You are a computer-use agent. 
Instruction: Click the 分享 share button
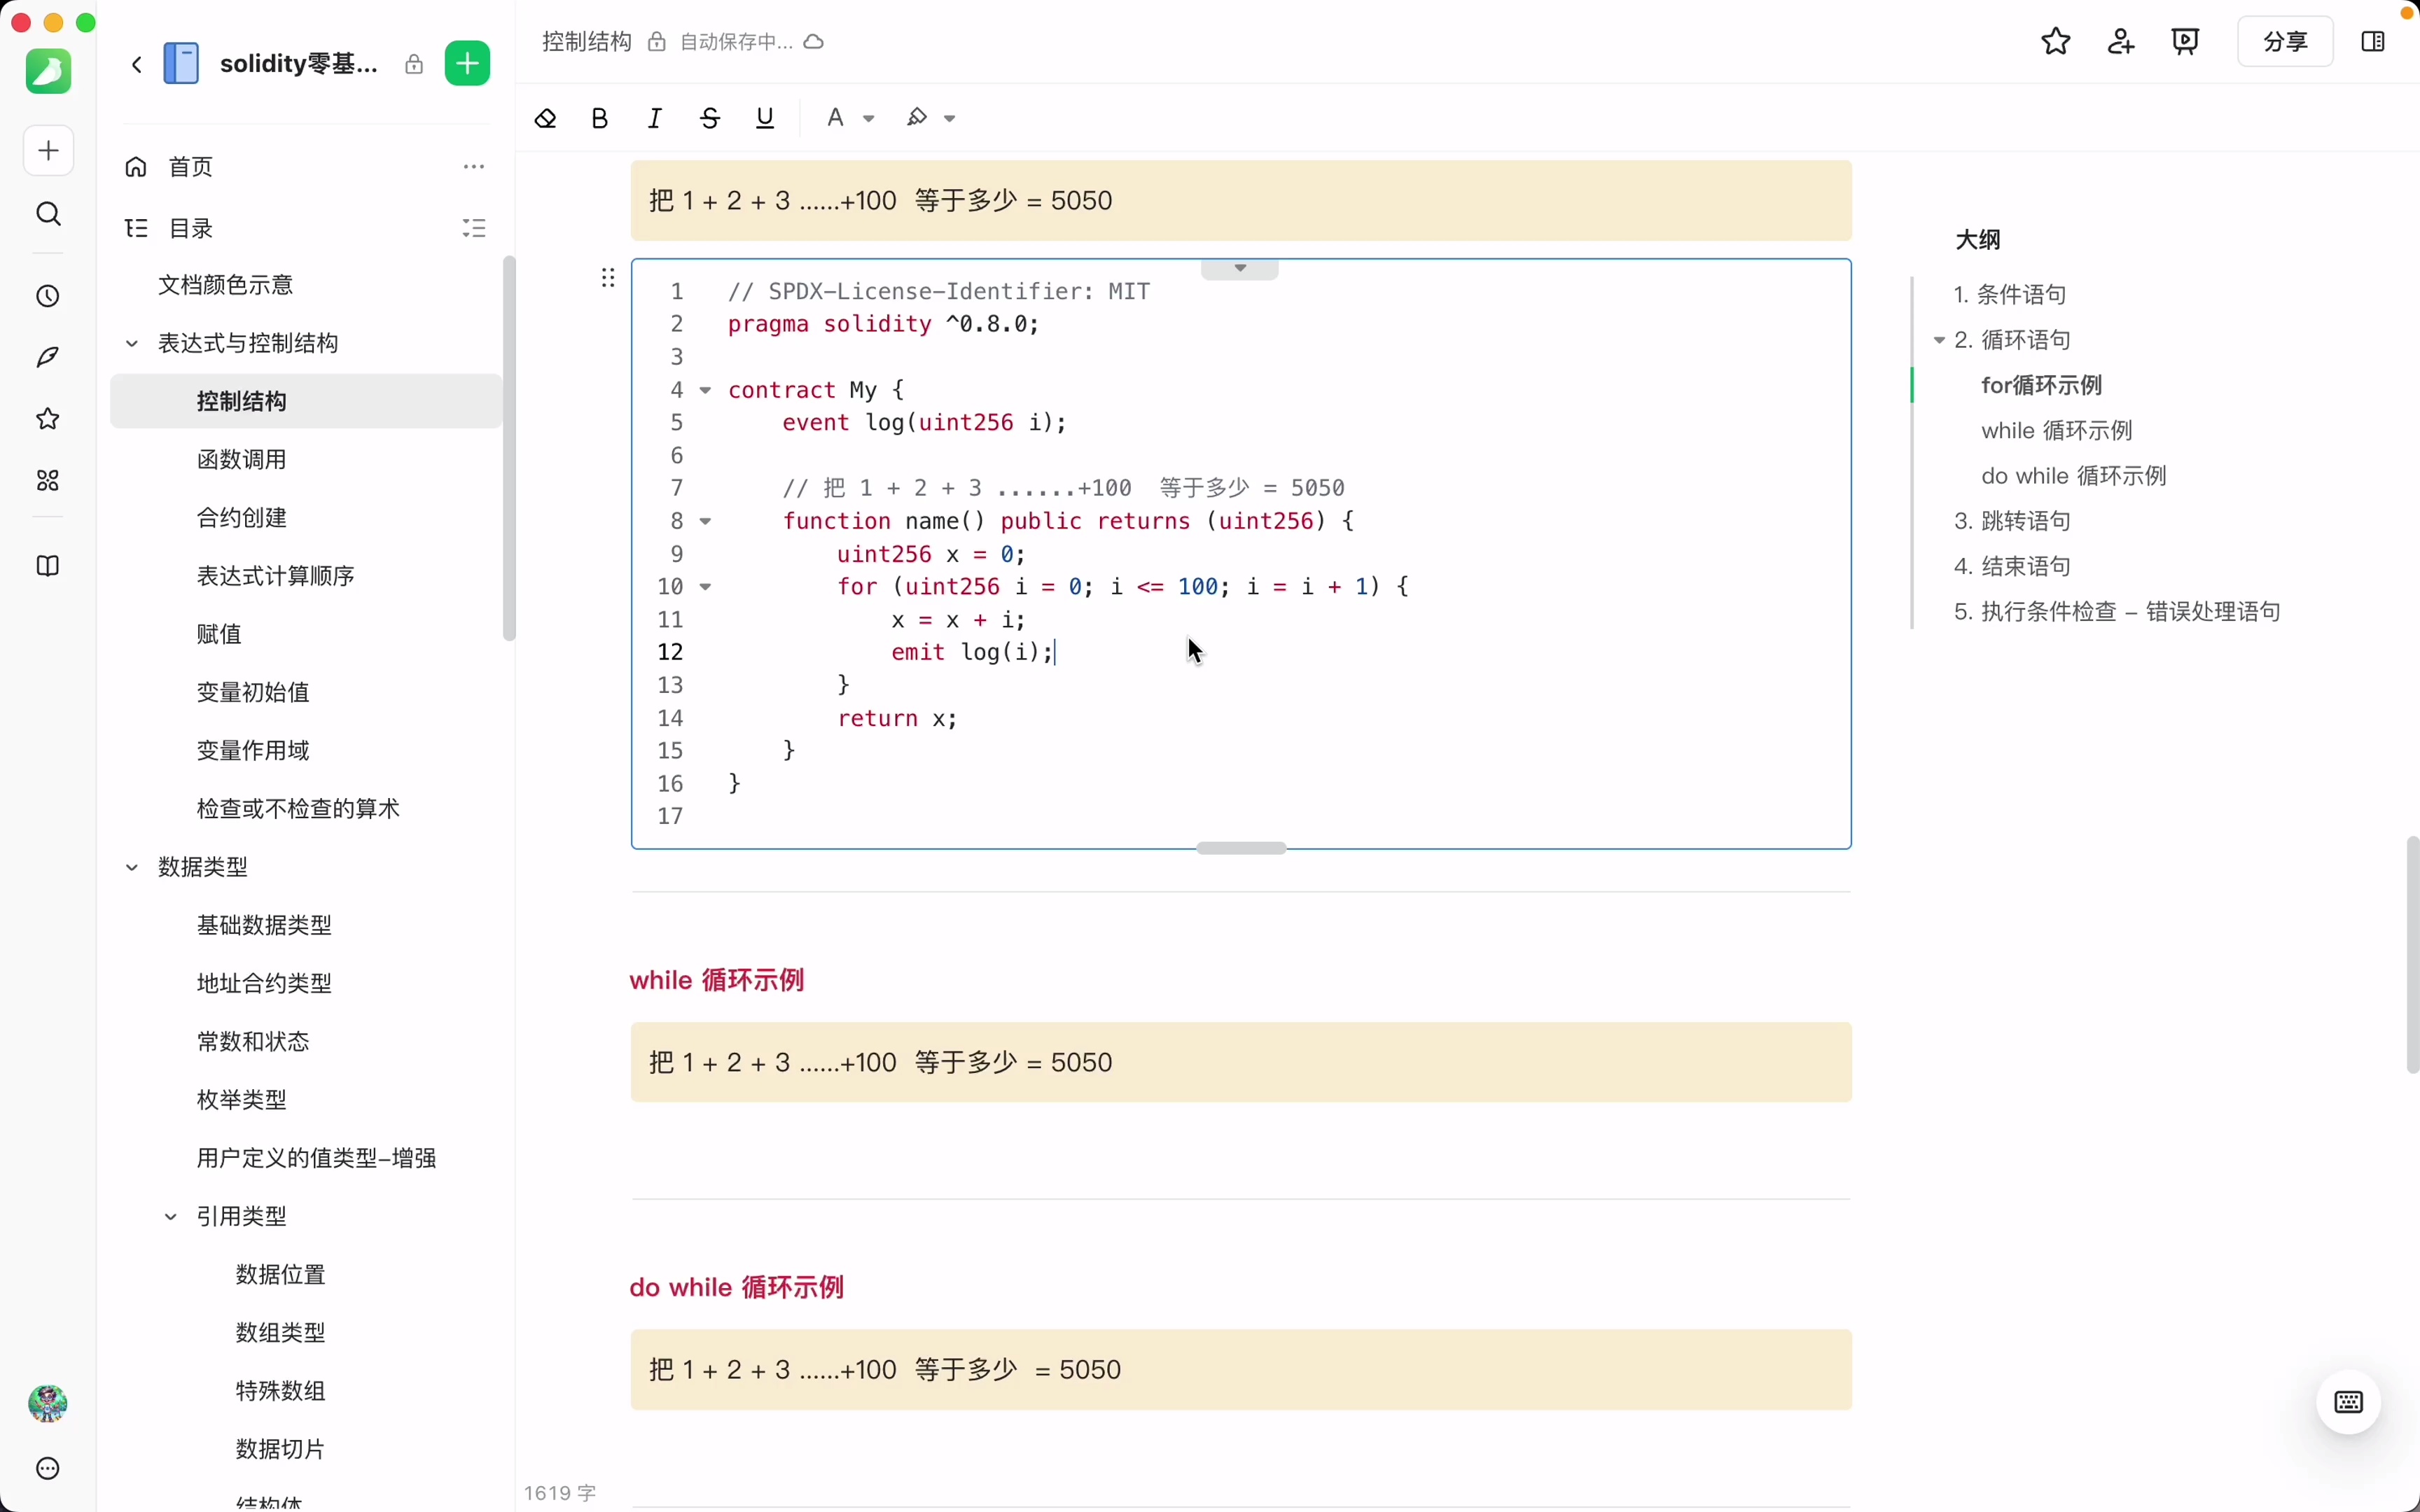pyautogui.click(x=2285, y=41)
